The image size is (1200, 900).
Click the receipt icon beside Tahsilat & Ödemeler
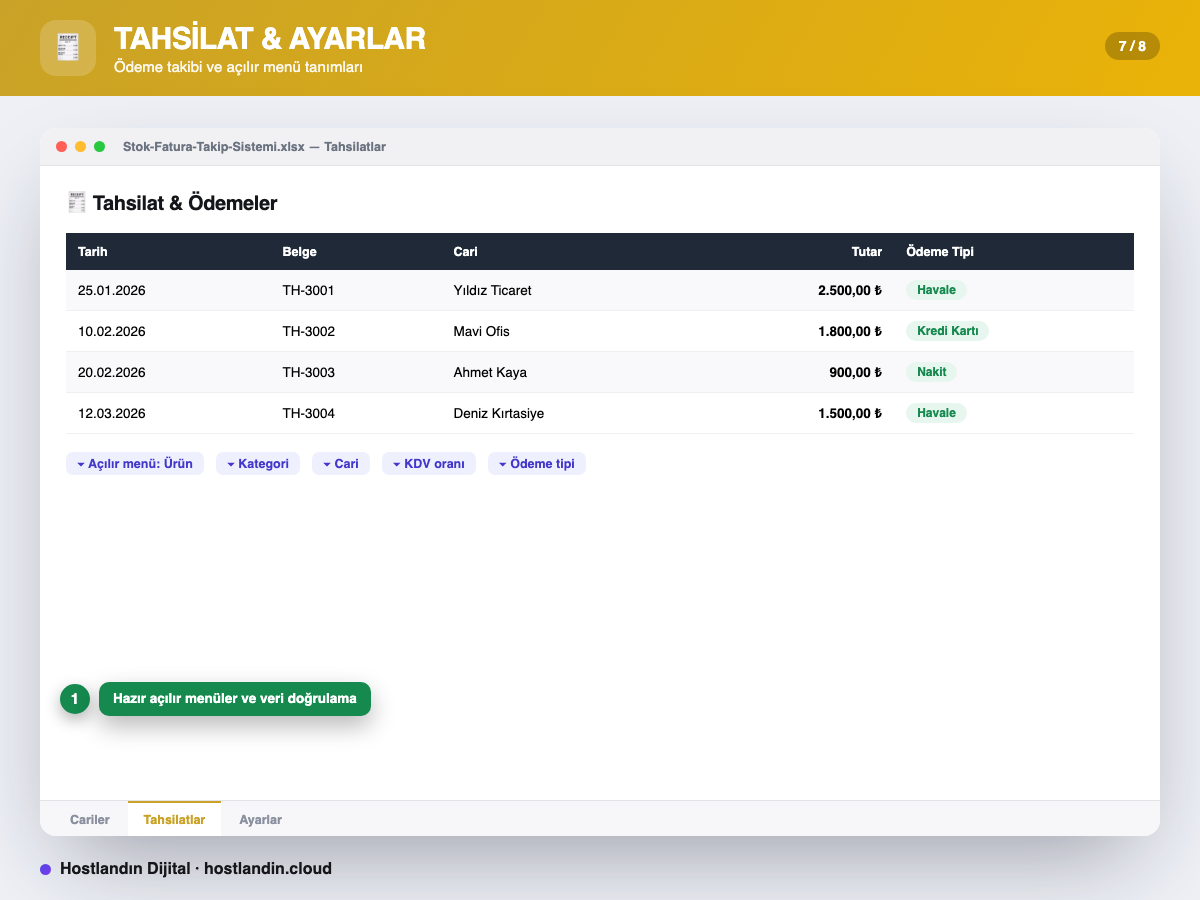[76, 203]
